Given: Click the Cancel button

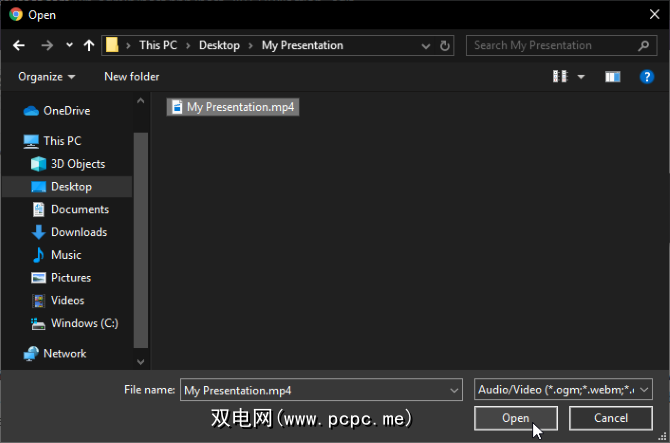Looking at the screenshot, I should [611, 418].
